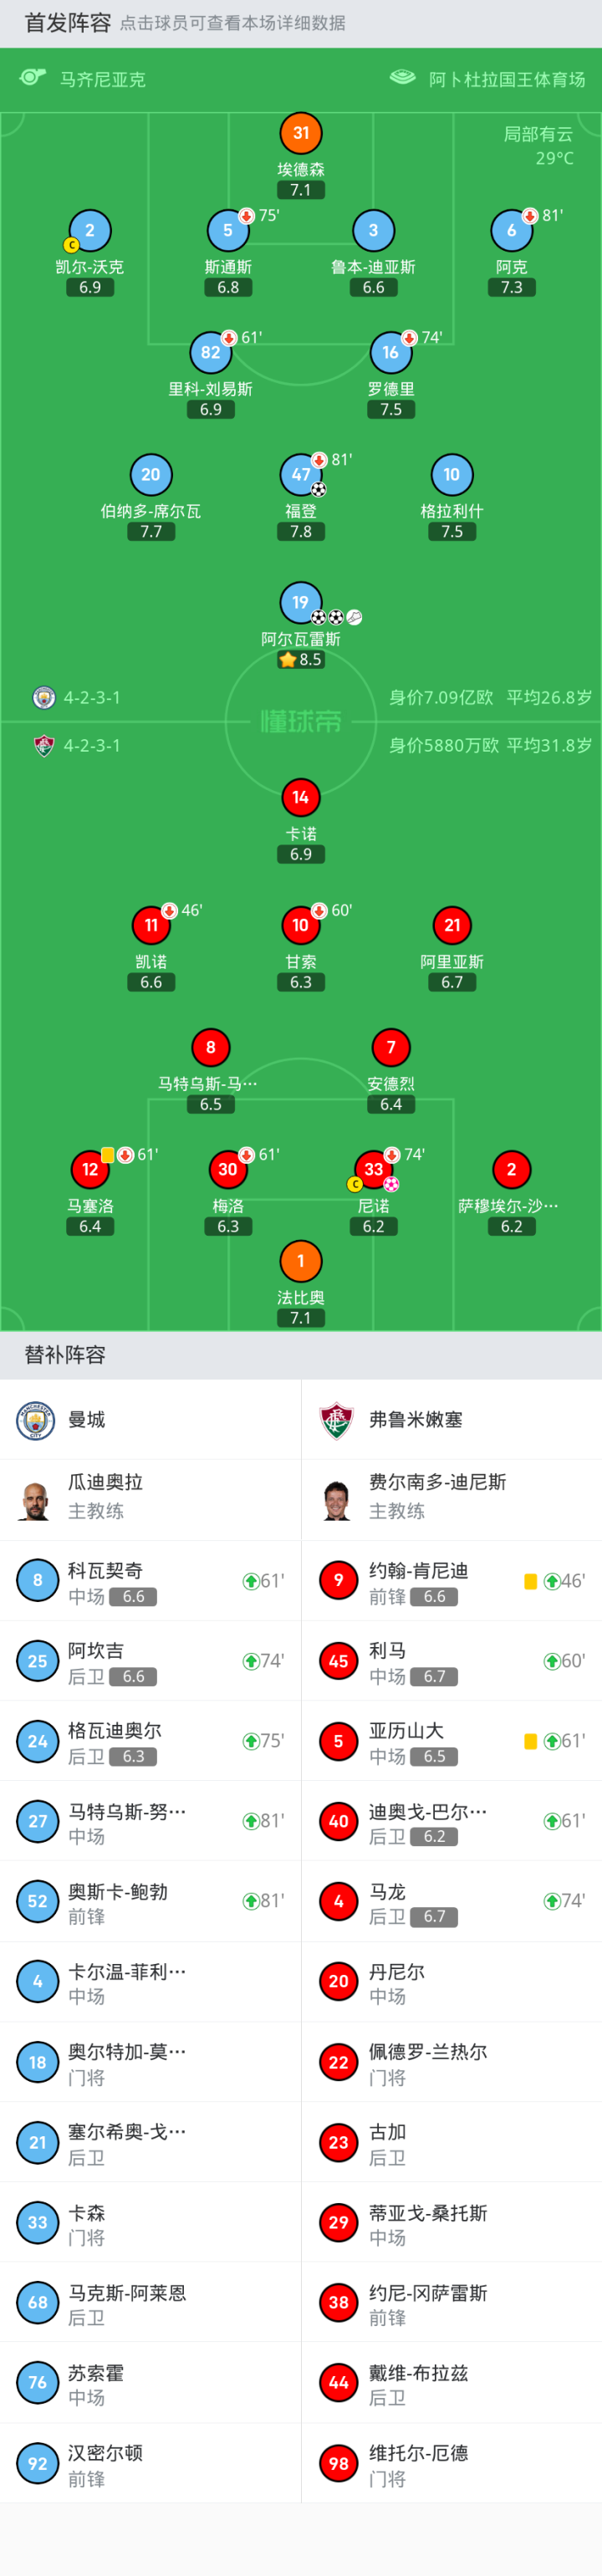
Task: Click the Manchester City crest in substitutes
Action: [x=36, y=1420]
